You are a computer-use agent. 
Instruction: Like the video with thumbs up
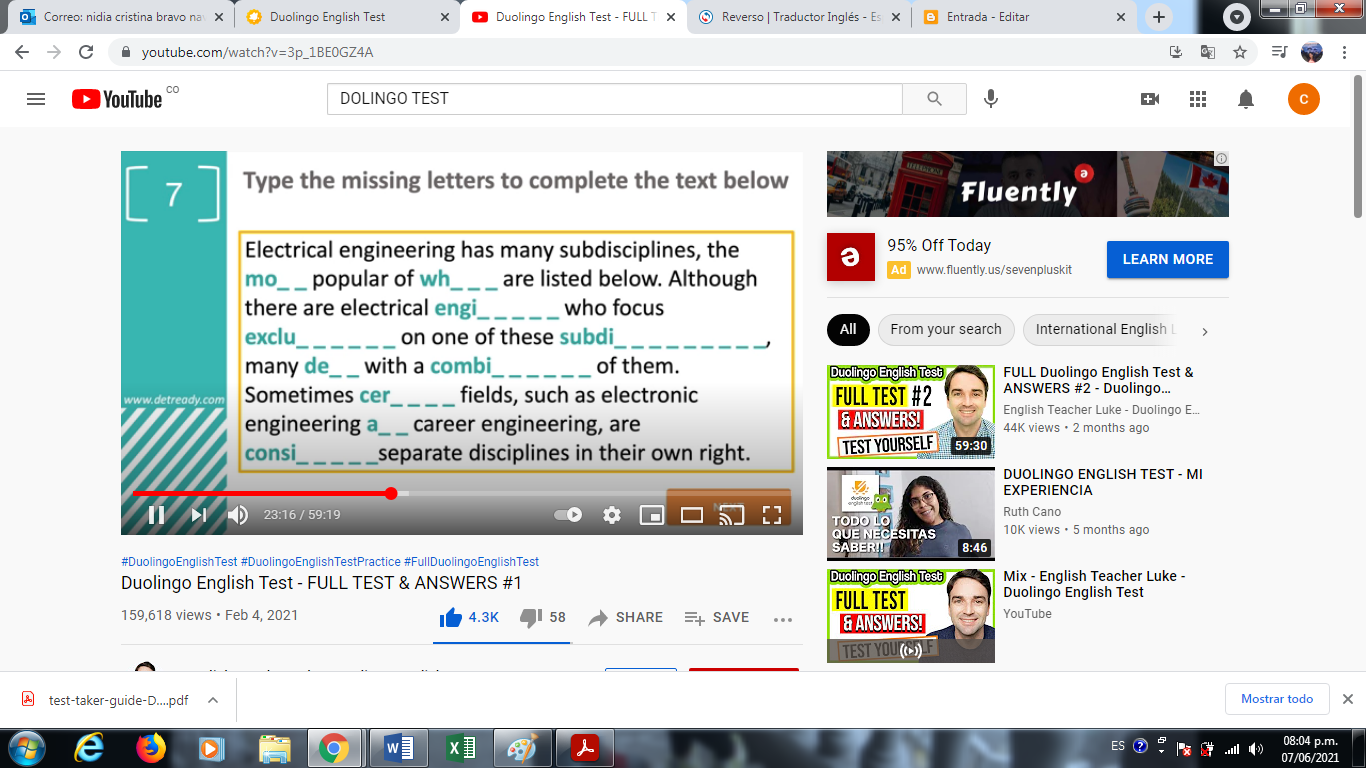click(469, 618)
